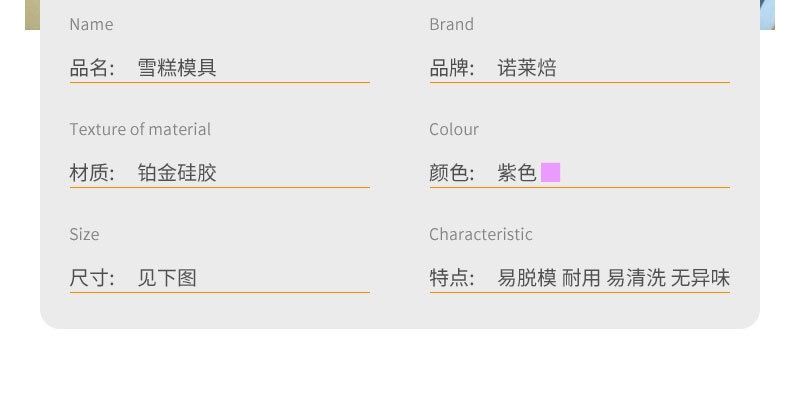Screen dimensions: 800x400
Task: Click the 尺寸: field label
Action: tap(93, 278)
